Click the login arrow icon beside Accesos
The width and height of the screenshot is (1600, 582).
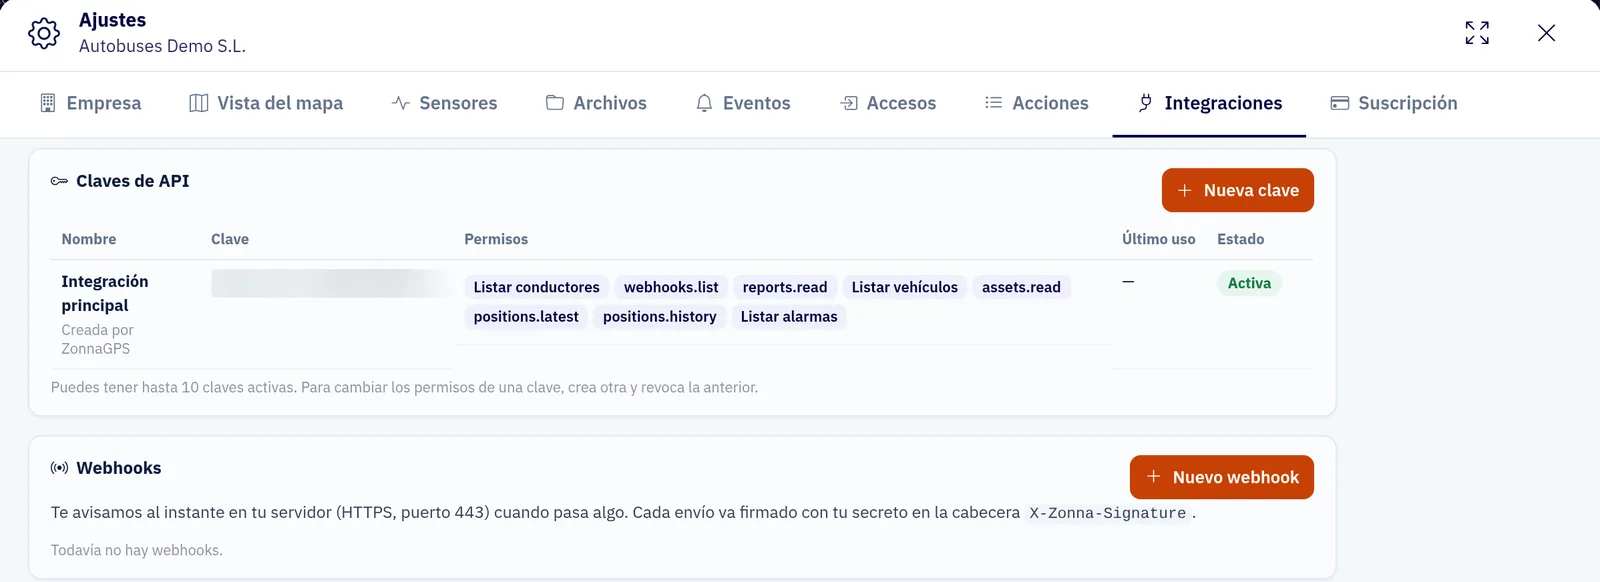pyautogui.click(x=849, y=103)
